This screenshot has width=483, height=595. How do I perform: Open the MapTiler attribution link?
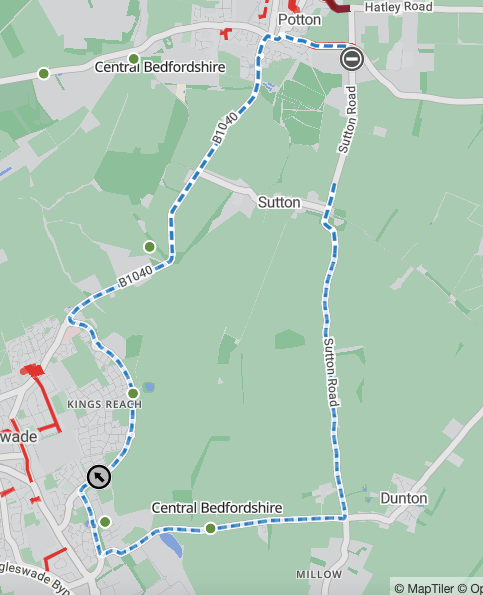click(x=424, y=588)
